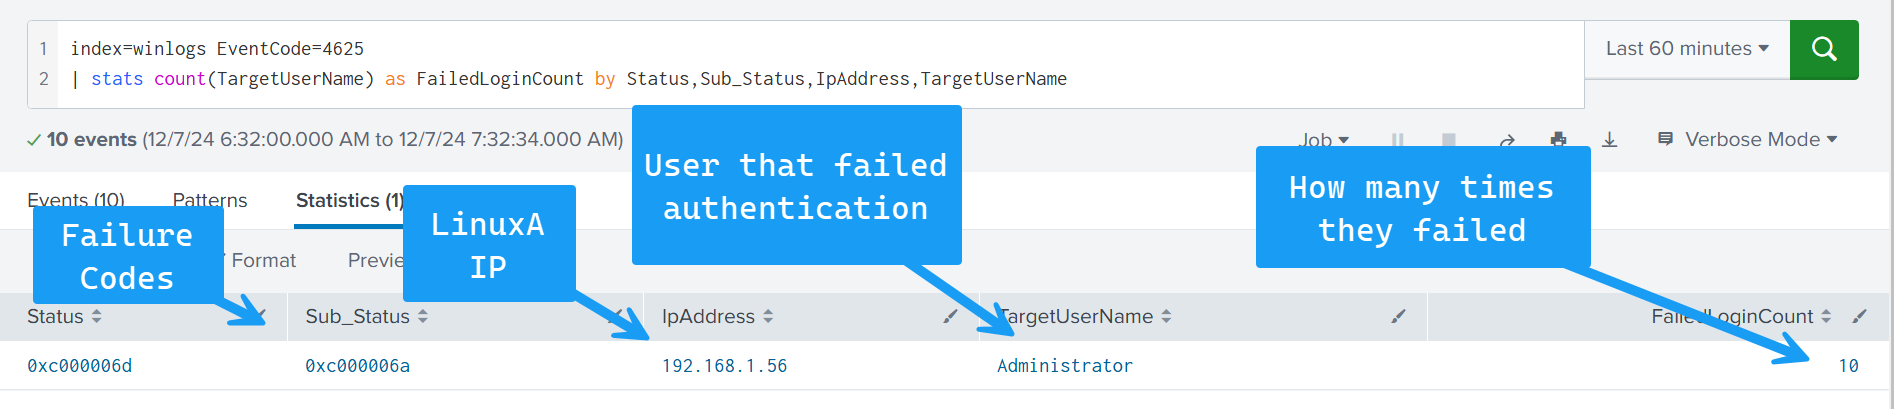The image size is (1894, 409).
Task: Run the search with the magnifier button
Action: (x=1823, y=49)
